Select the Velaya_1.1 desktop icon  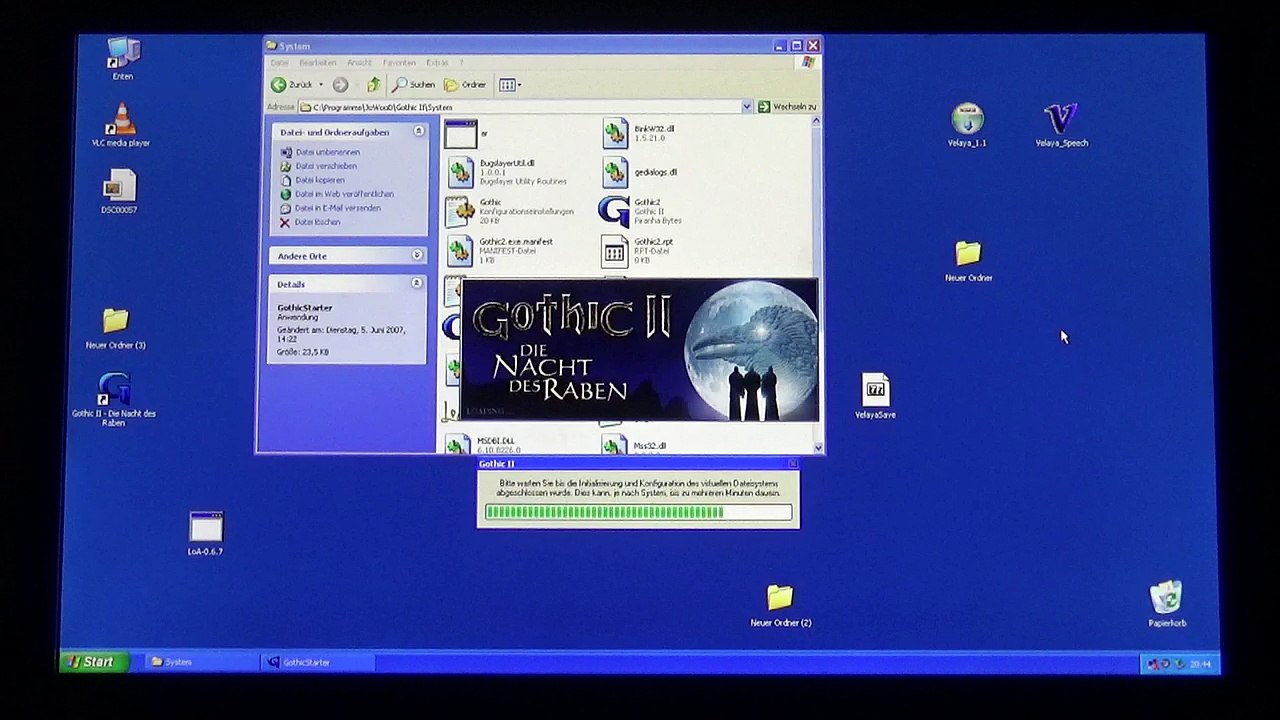point(967,125)
